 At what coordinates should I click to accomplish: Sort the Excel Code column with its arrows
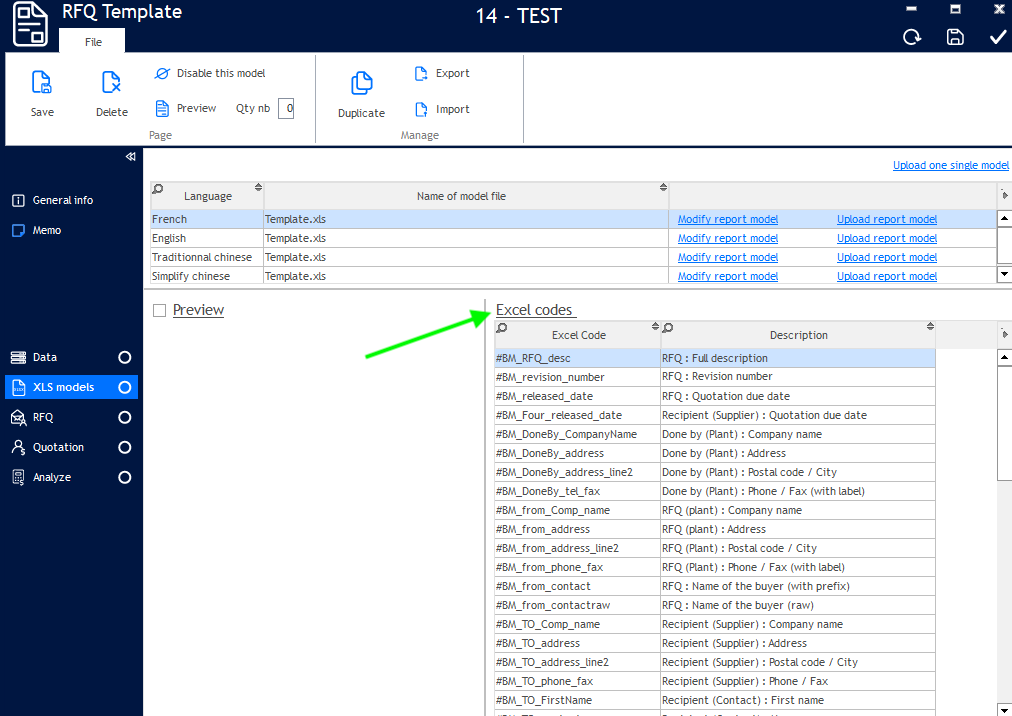coord(655,327)
